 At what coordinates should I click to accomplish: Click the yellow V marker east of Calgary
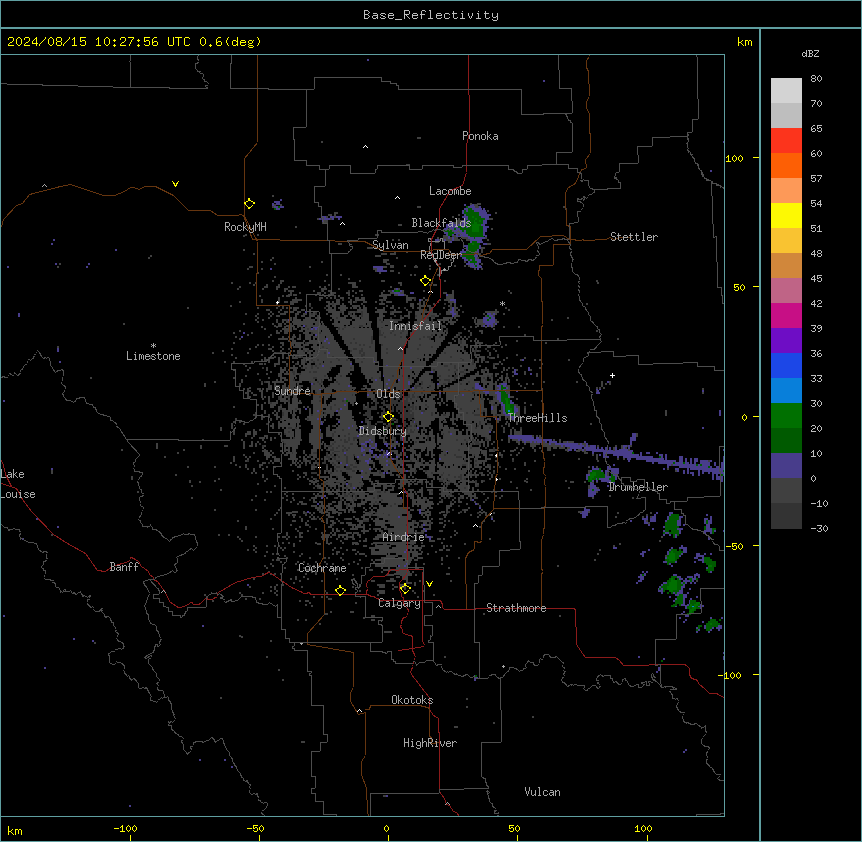[x=429, y=584]
